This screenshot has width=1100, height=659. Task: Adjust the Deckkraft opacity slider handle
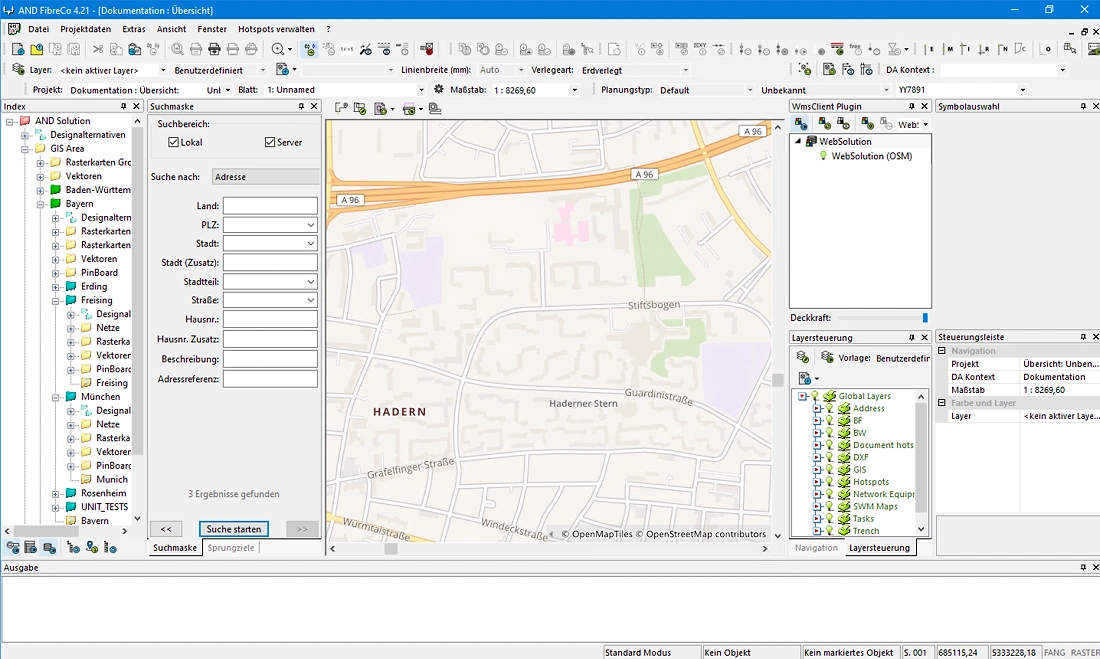(925, 318)
